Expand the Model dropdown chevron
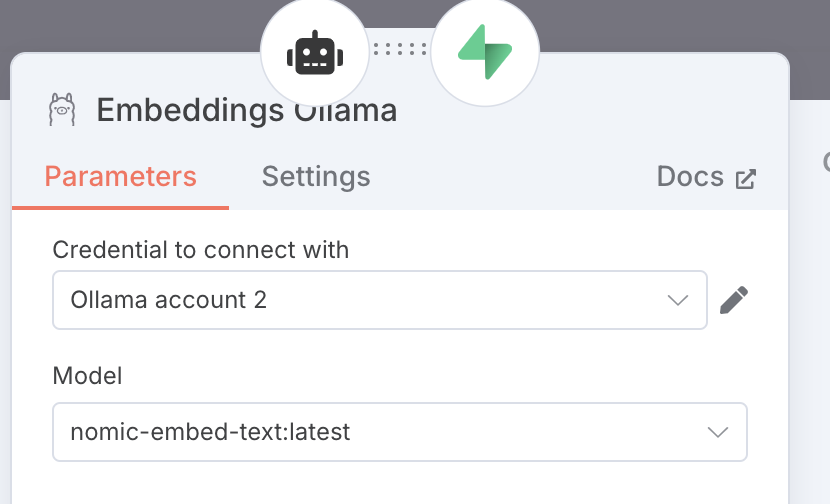This screenshot has width=830, height=504. [x=718, y=432]
